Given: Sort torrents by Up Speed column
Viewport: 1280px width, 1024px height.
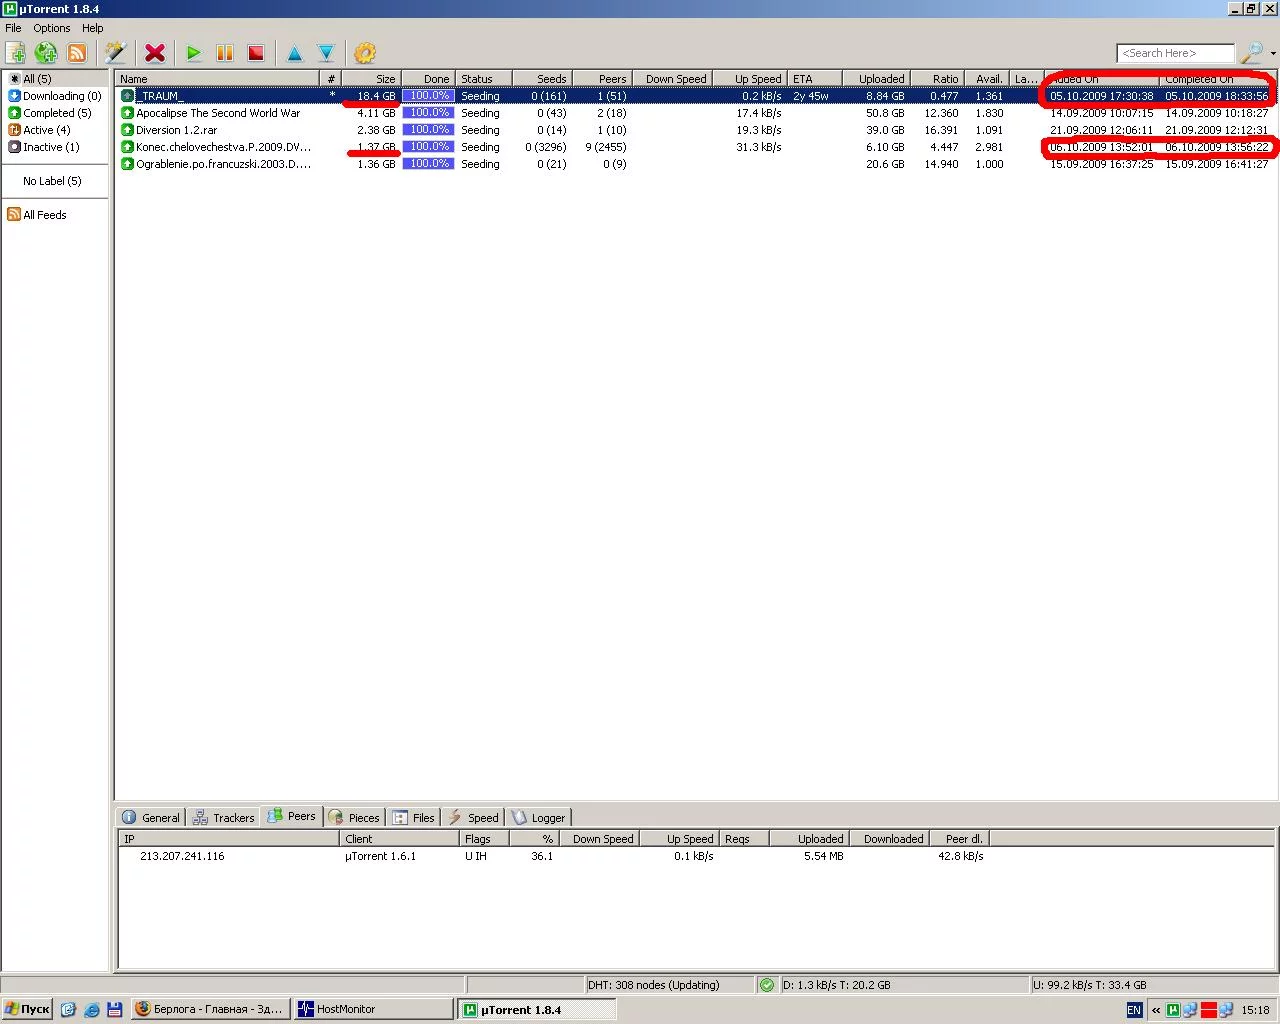Looking at the screenshot, I should [749, 79].
